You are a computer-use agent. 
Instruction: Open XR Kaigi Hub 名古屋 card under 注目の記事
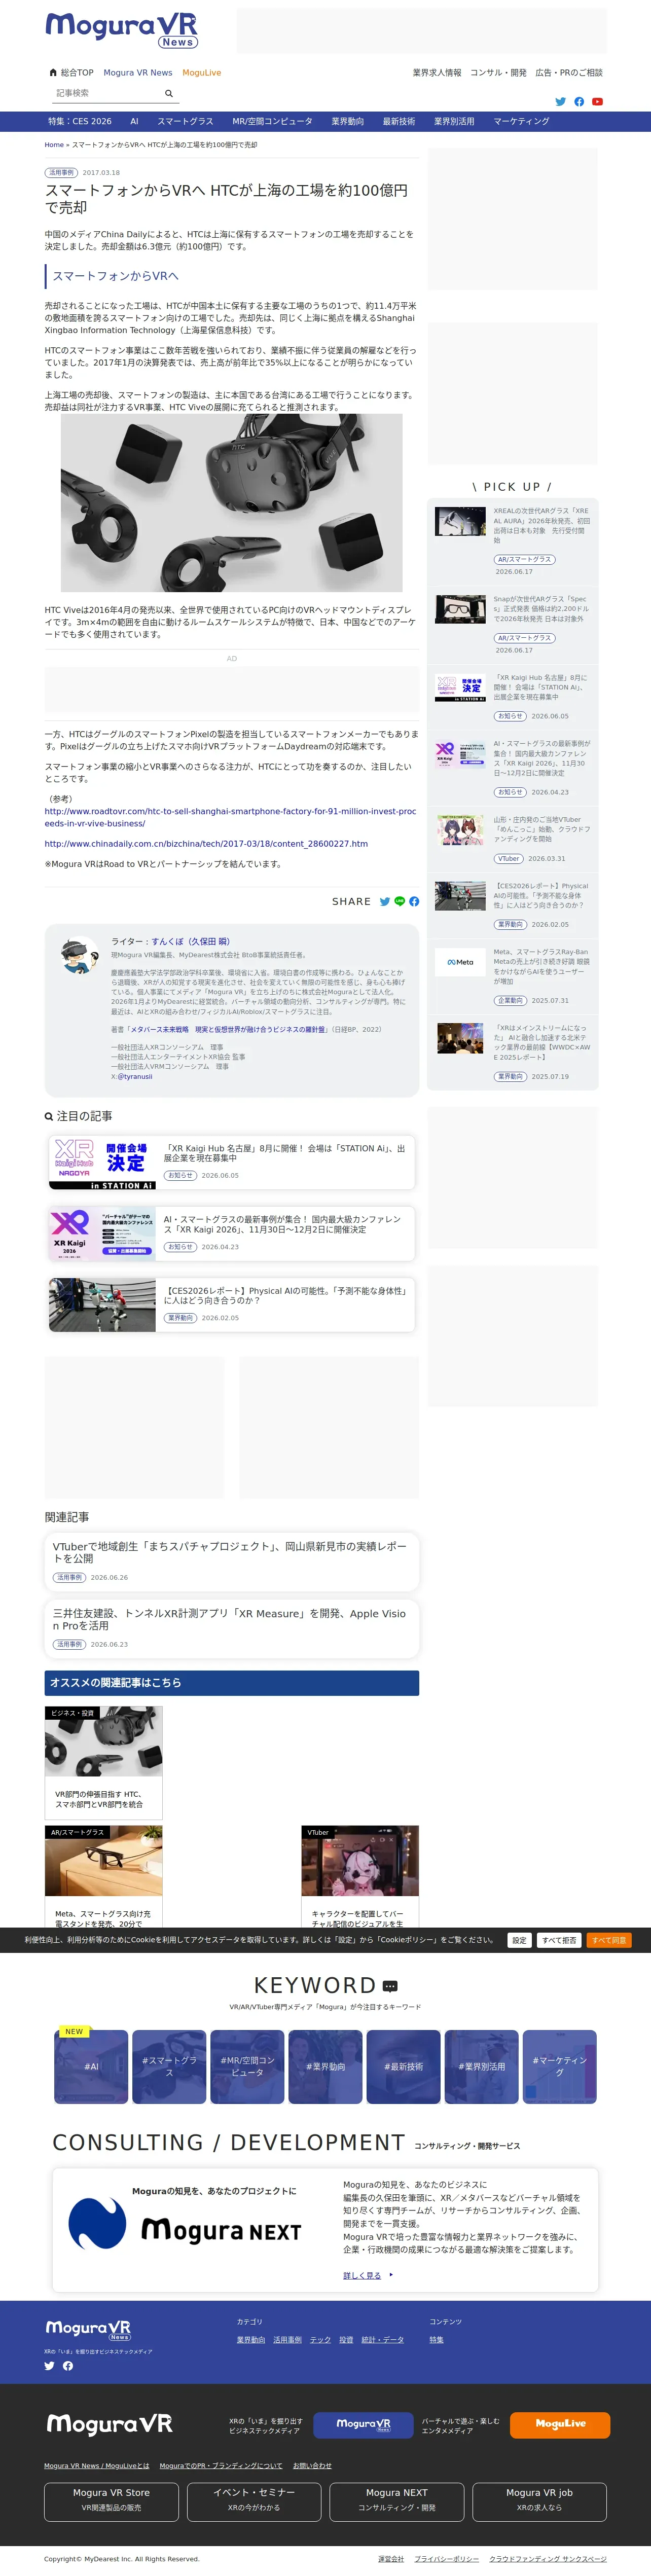click(232, 1162)
